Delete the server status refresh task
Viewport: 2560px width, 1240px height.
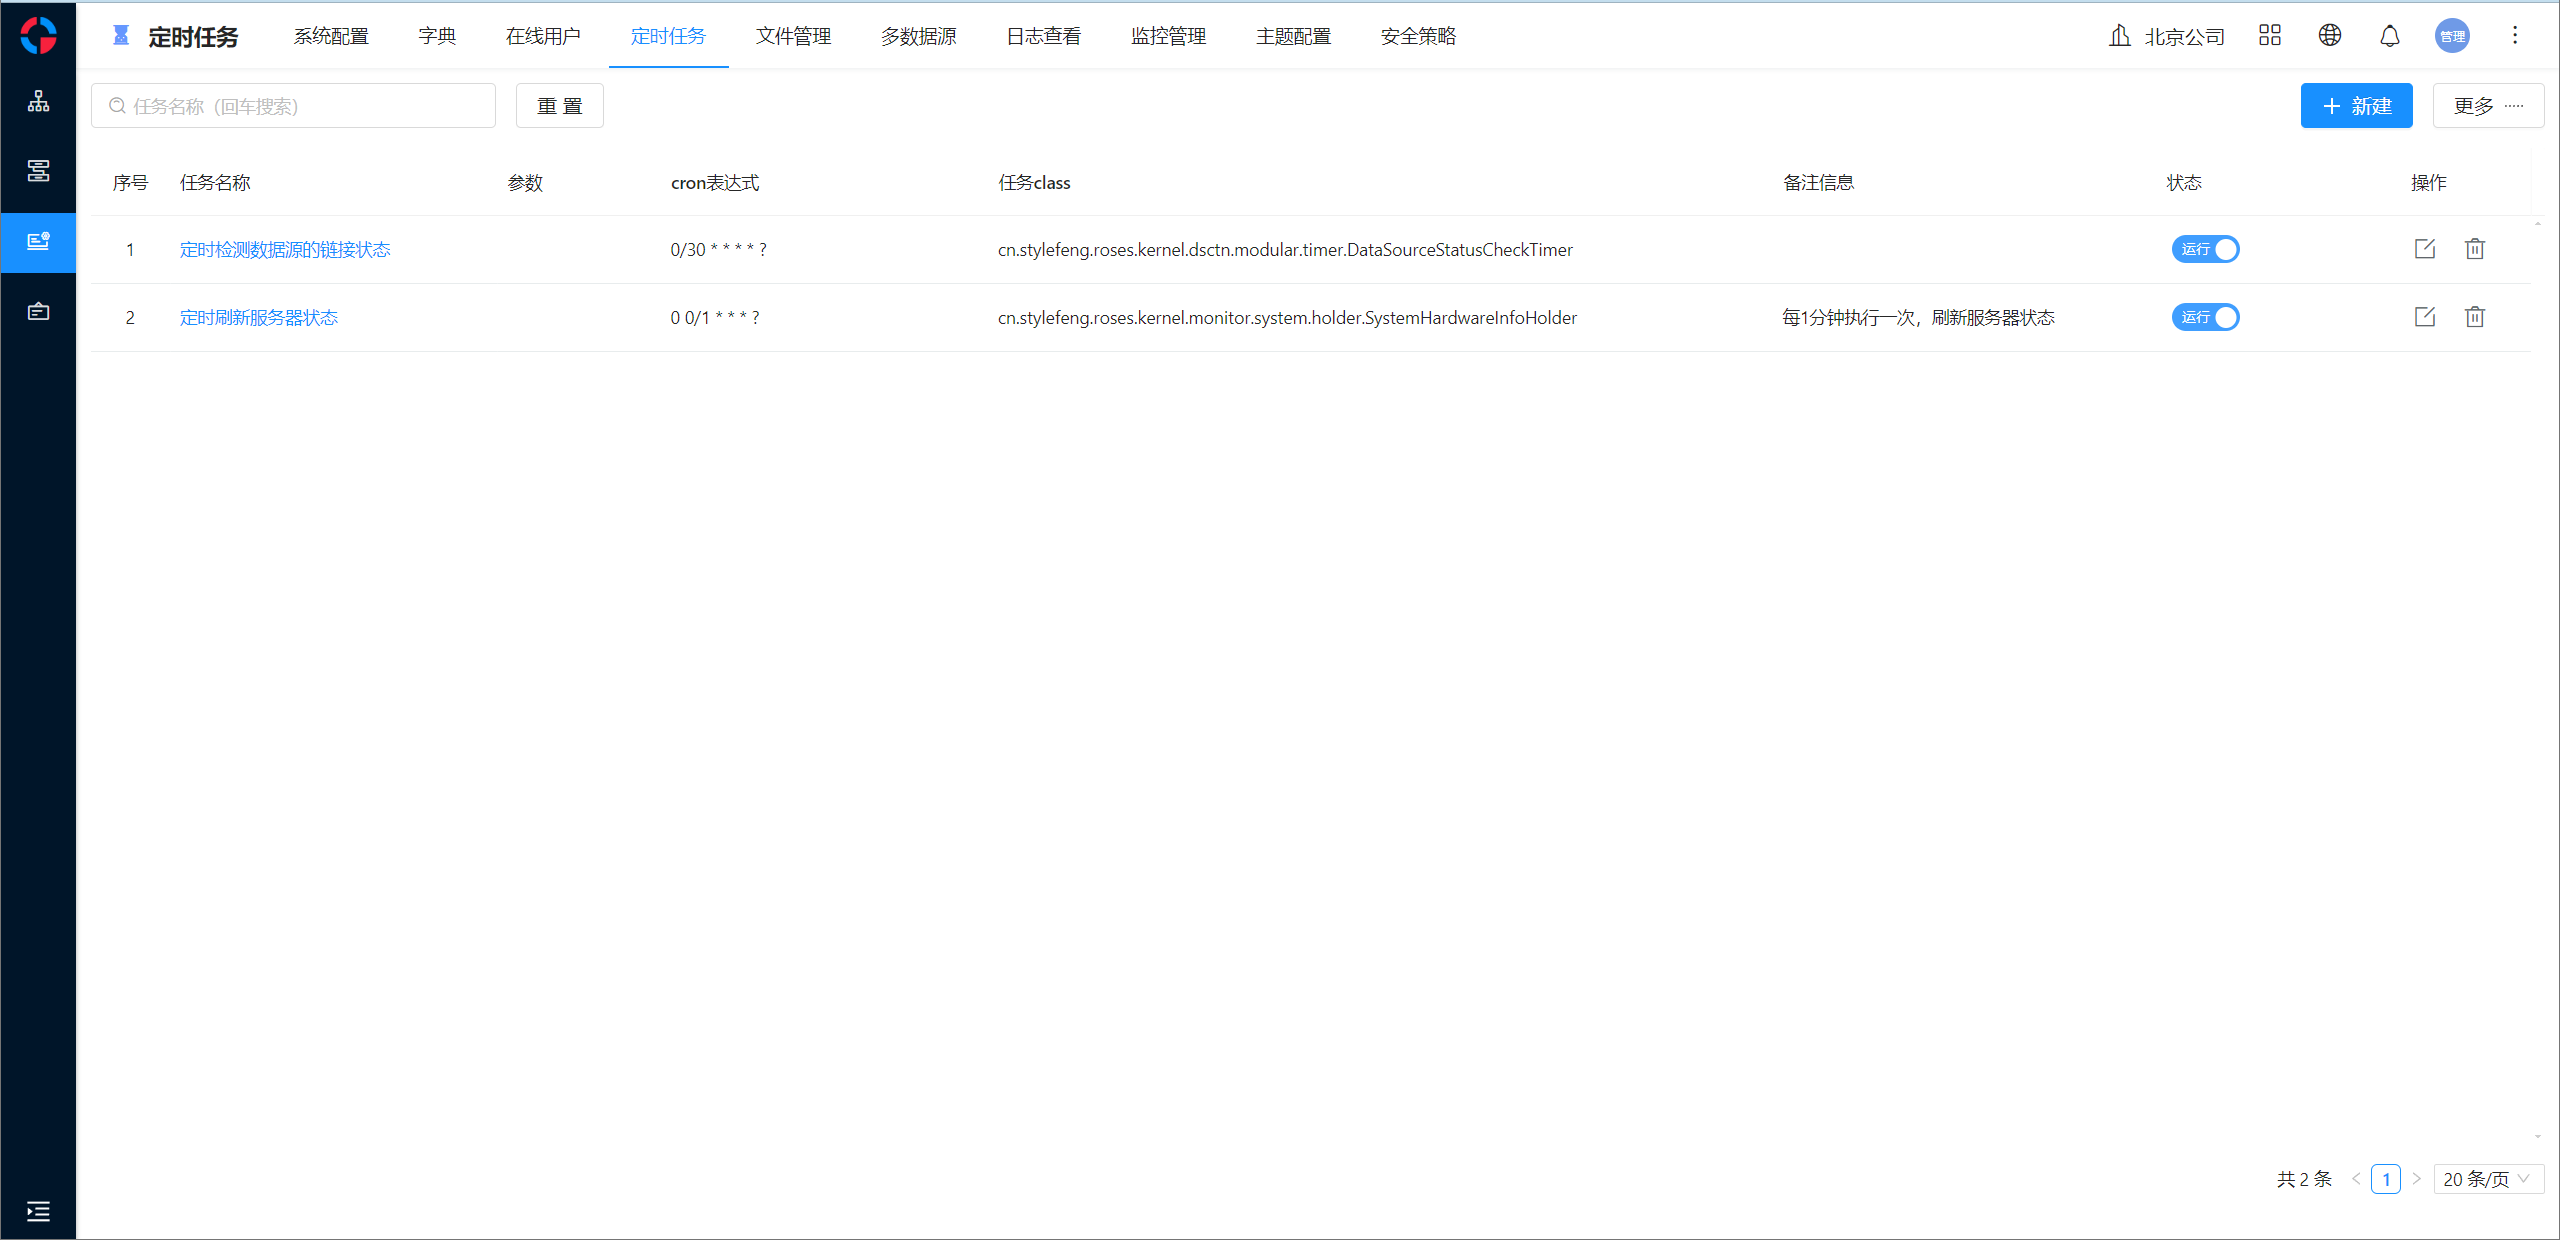[2475, 317]
